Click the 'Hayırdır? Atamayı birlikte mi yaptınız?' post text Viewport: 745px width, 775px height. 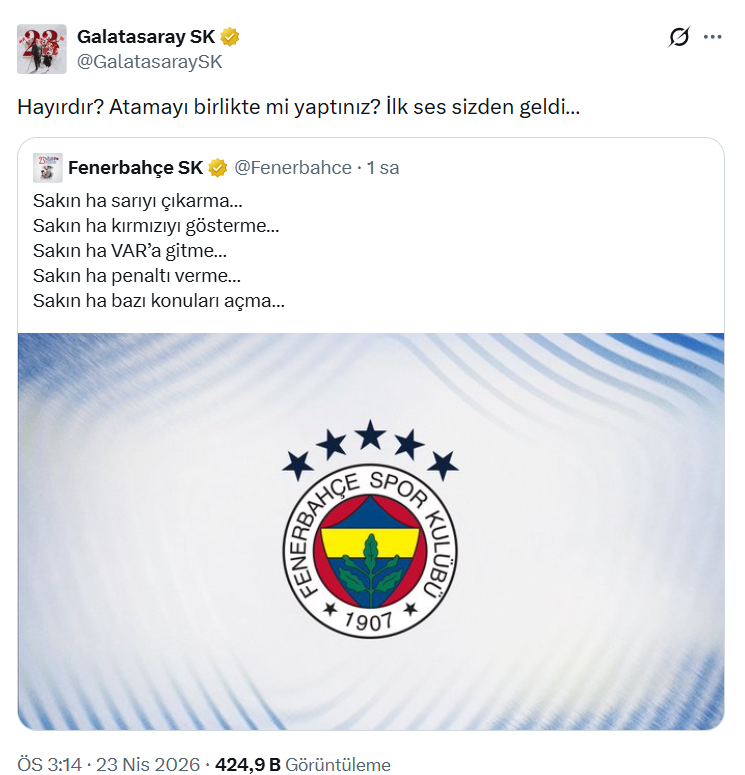tap(199, 107)
